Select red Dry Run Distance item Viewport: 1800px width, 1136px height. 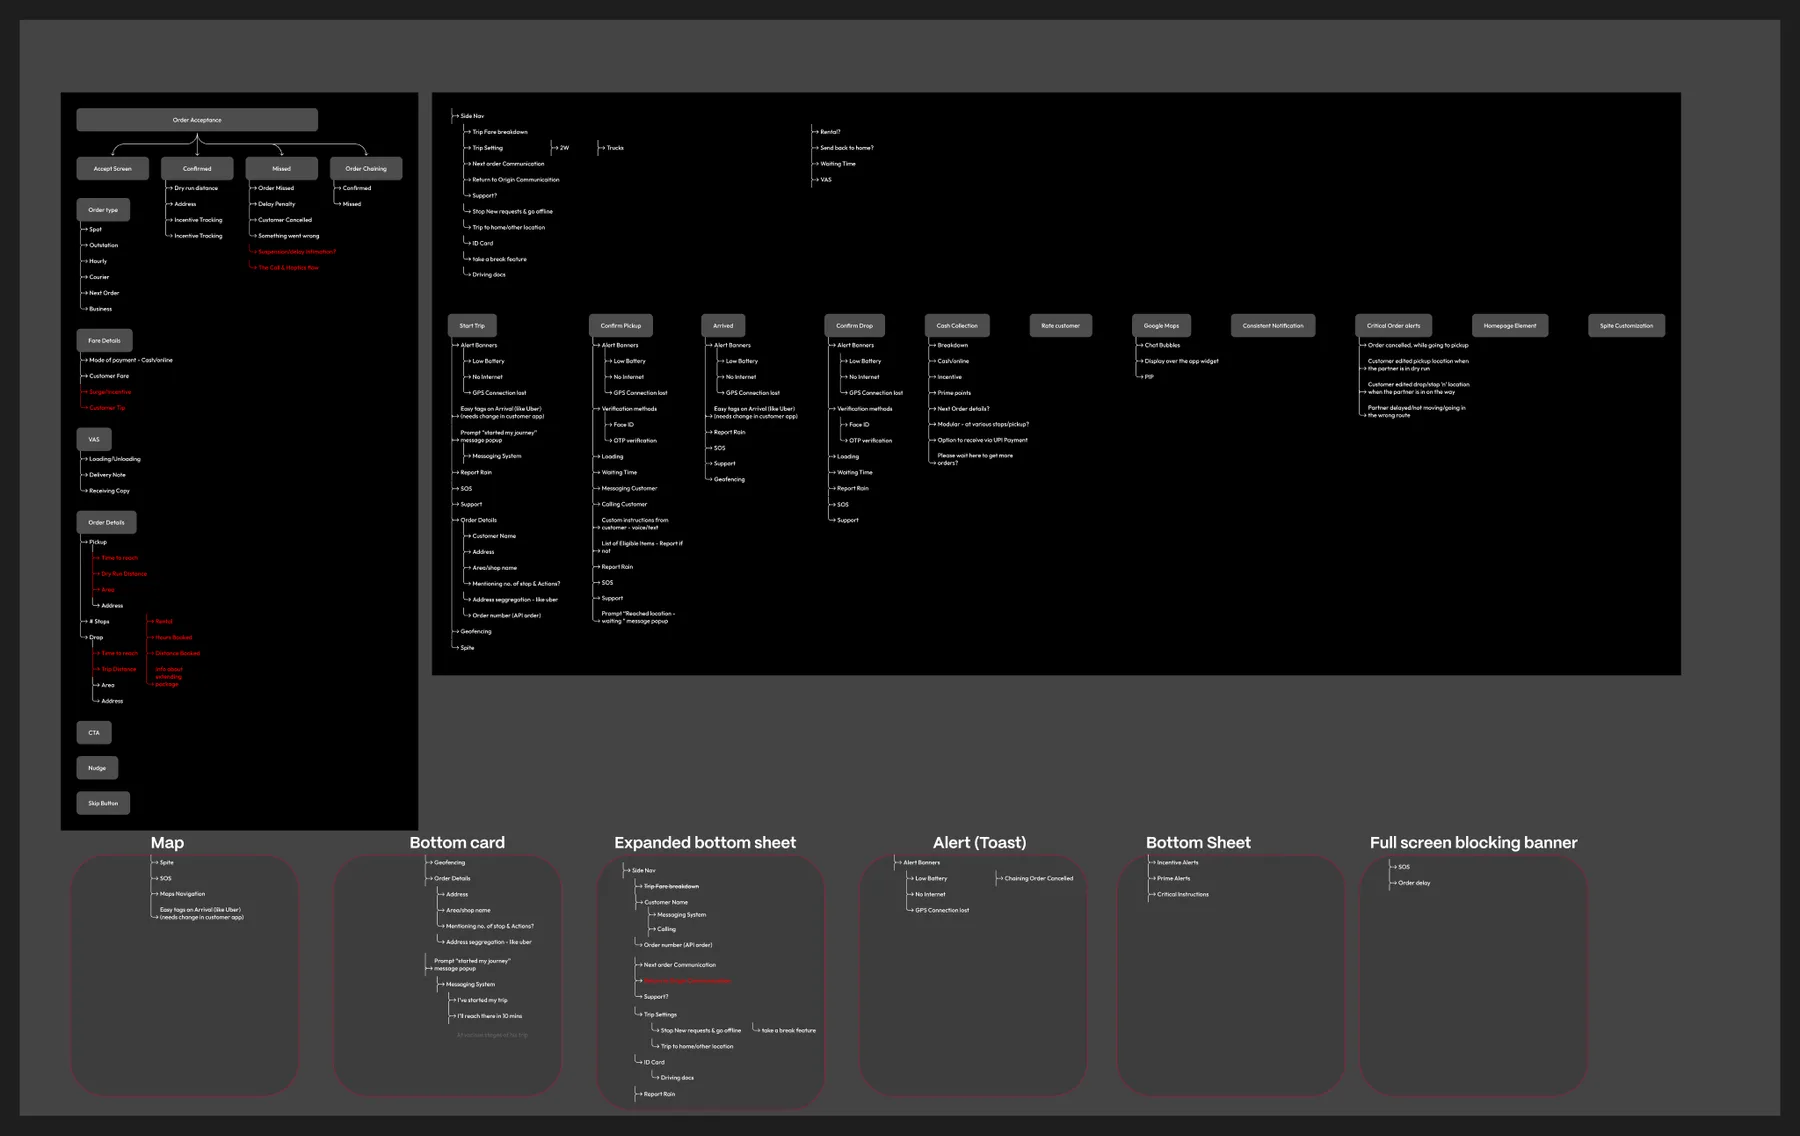pos(124,574)
